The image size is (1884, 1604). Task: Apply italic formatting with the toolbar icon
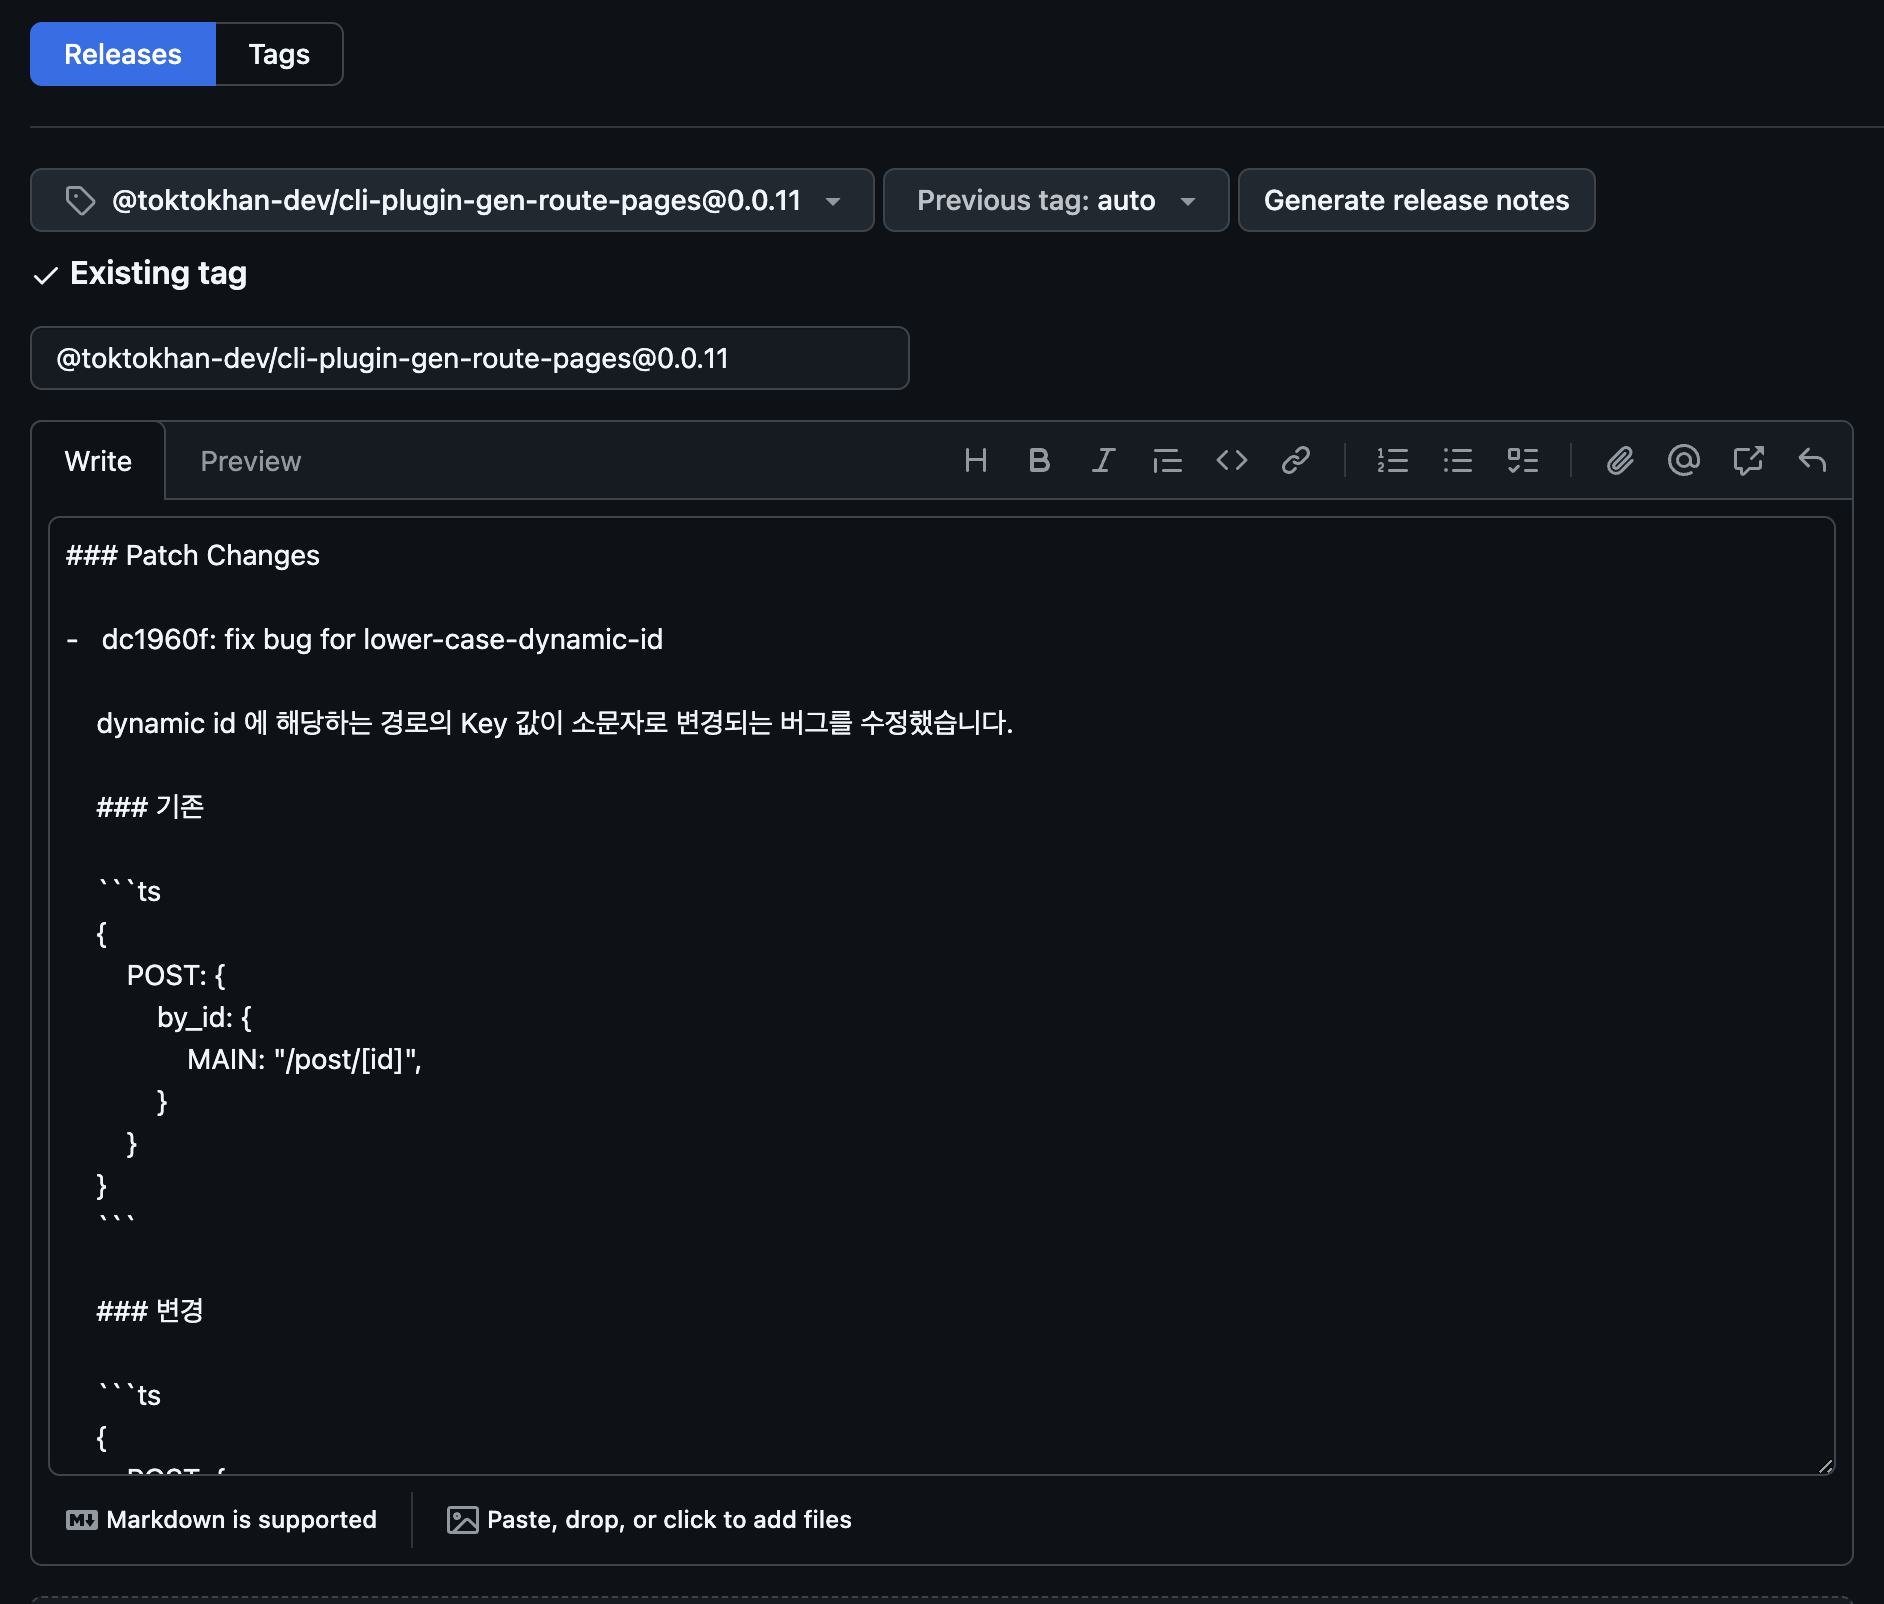coord(1103,460)
